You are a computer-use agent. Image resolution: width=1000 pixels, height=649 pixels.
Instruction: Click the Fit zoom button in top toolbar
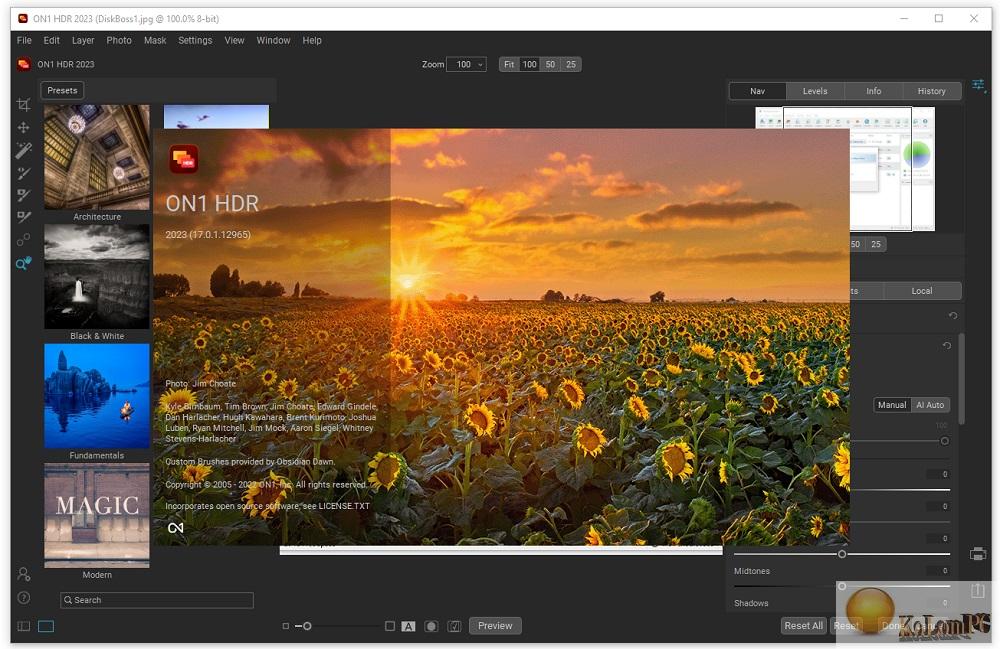[509, 64]
